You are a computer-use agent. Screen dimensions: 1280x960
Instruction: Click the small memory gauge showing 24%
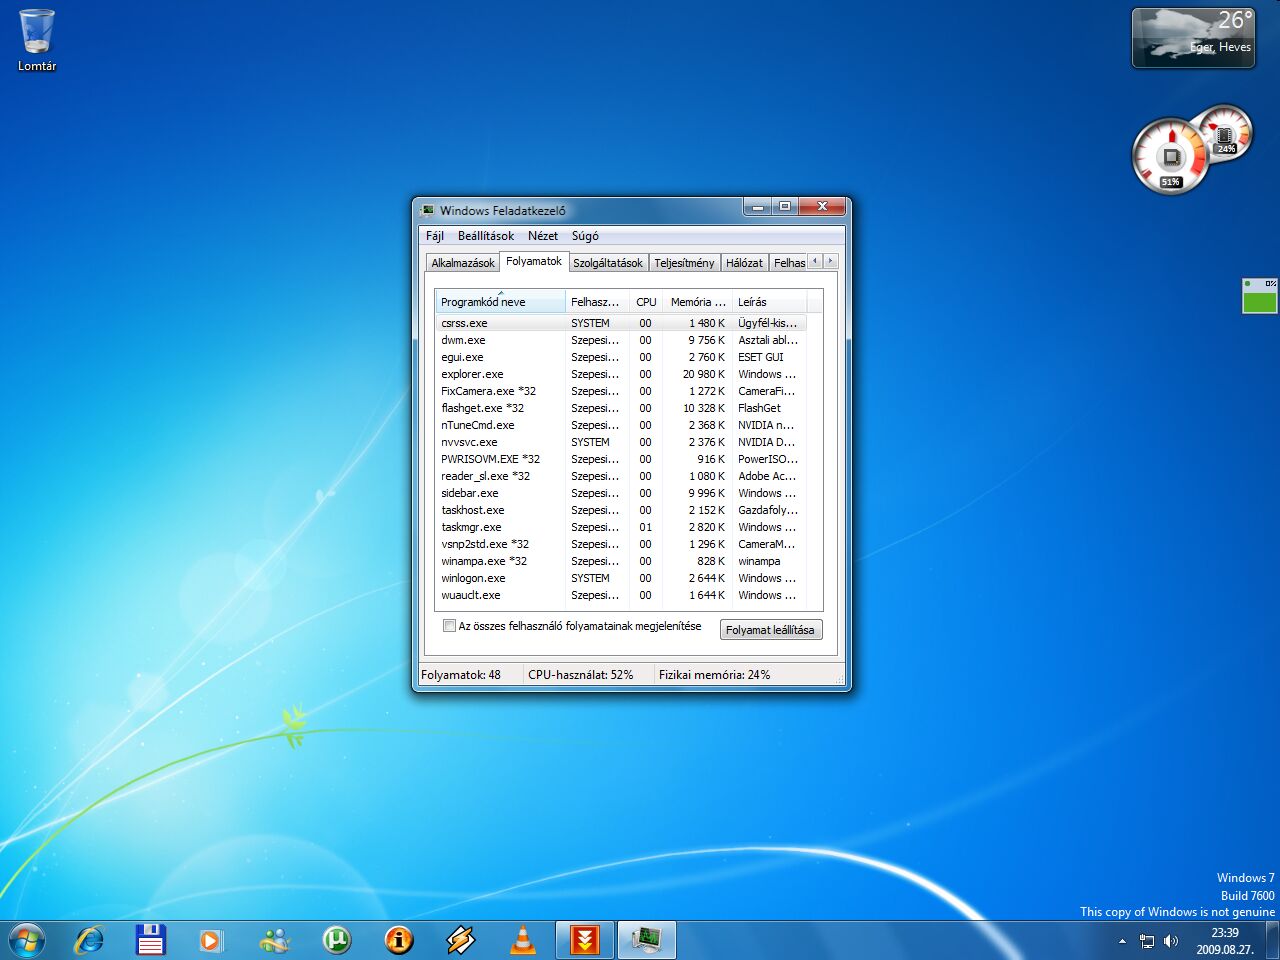click(x=1225, y=132)
